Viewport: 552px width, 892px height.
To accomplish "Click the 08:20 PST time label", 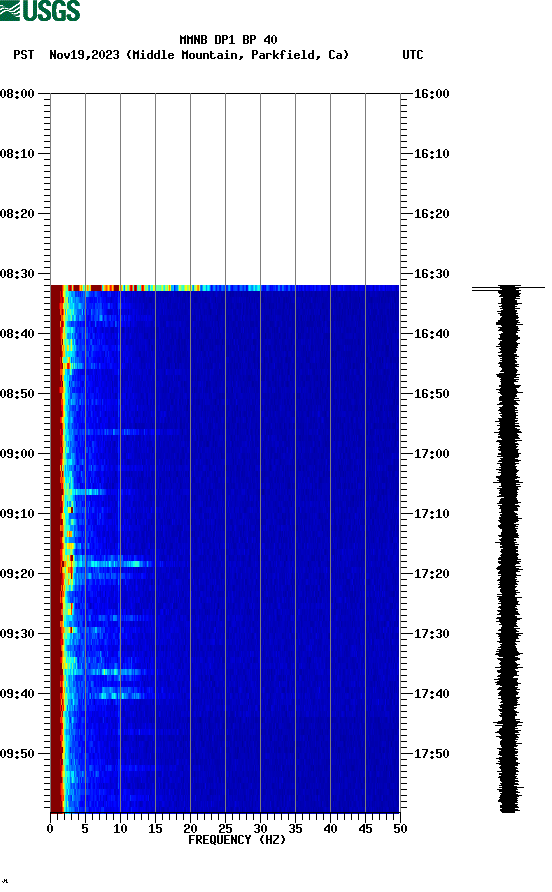I will point(17,213).
